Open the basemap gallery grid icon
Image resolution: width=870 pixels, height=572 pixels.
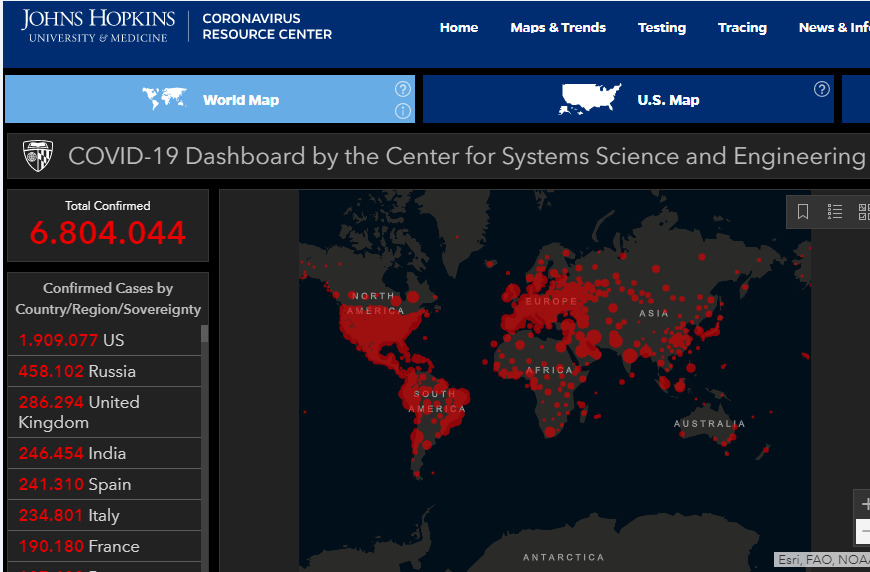point(864,211)
